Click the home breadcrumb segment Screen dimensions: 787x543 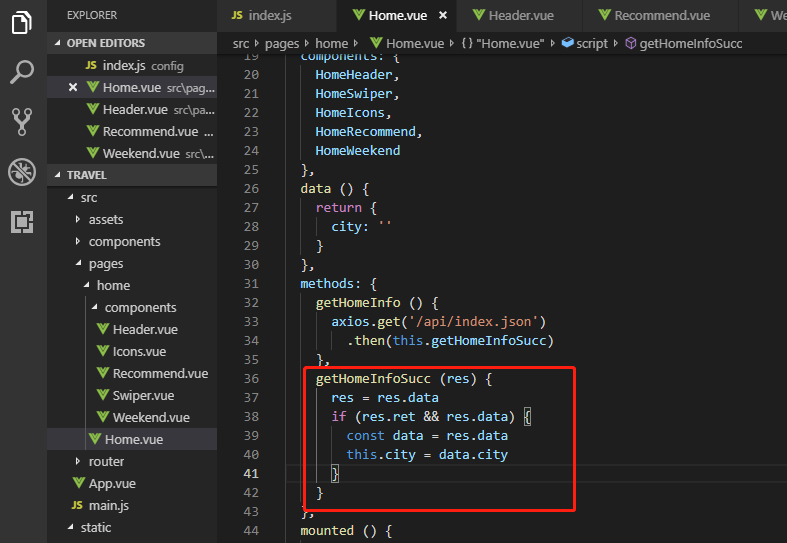pos(331,44)
